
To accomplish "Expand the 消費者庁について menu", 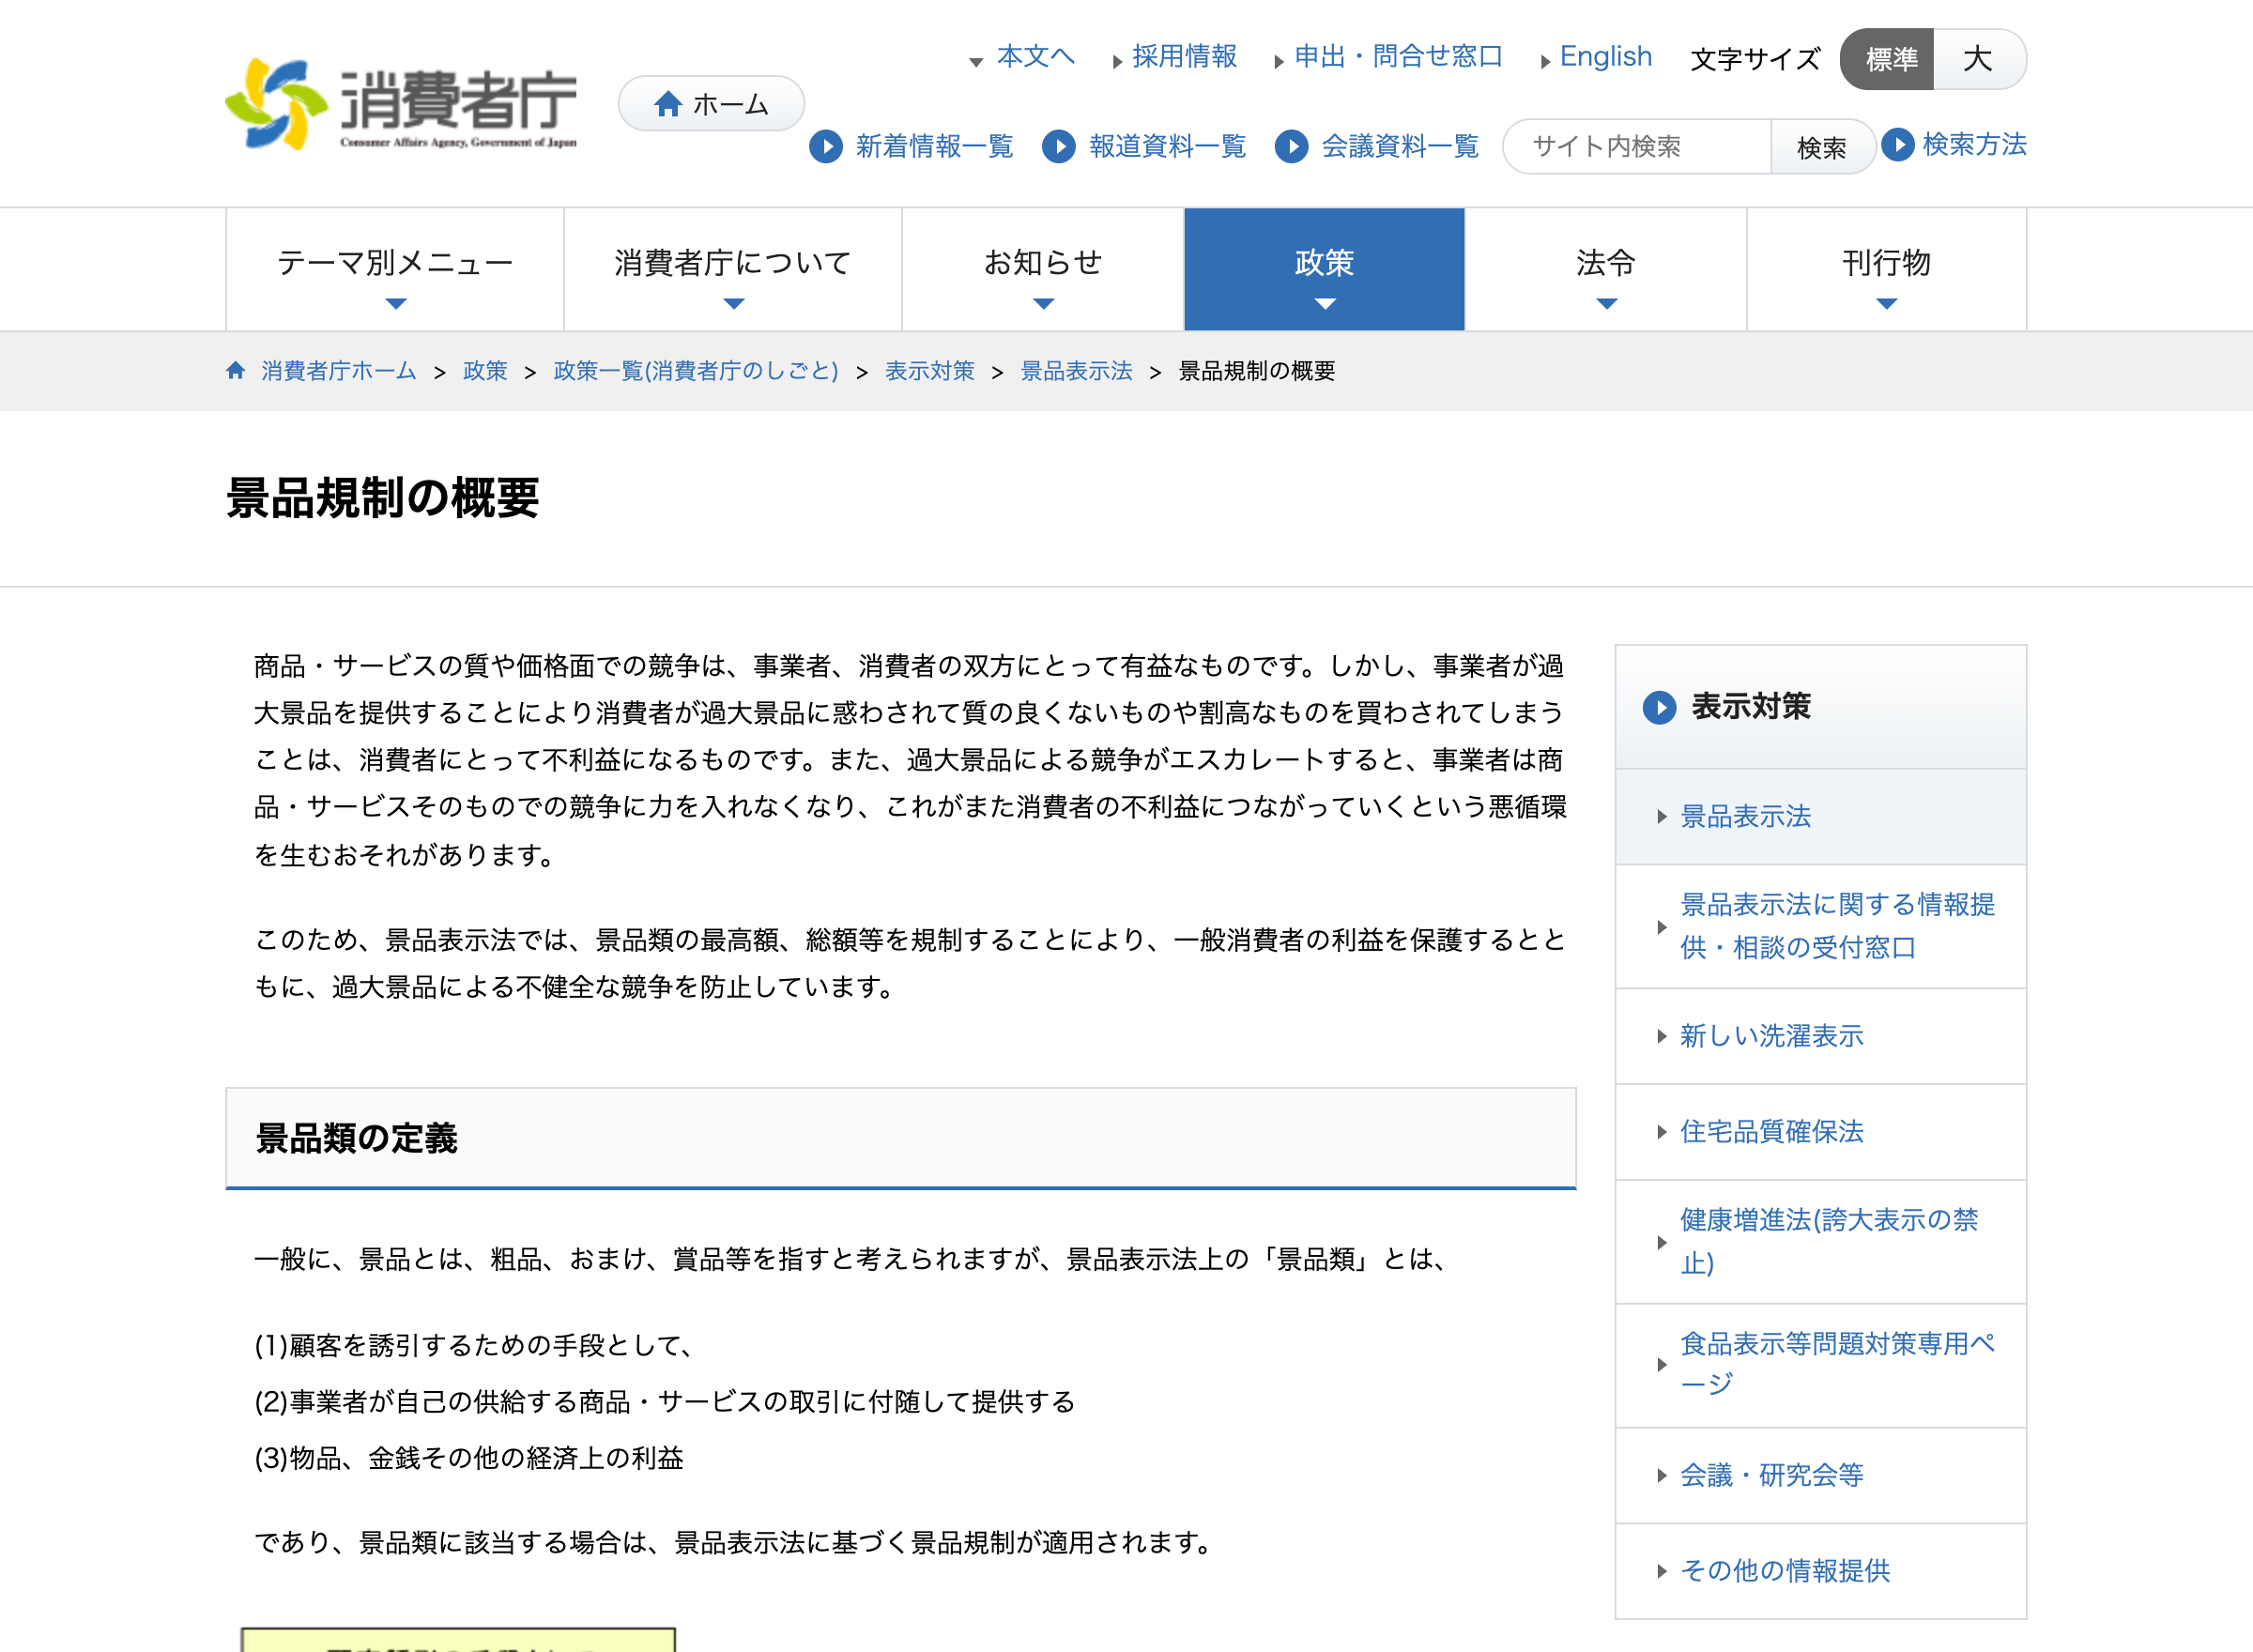I will (733, 270).
